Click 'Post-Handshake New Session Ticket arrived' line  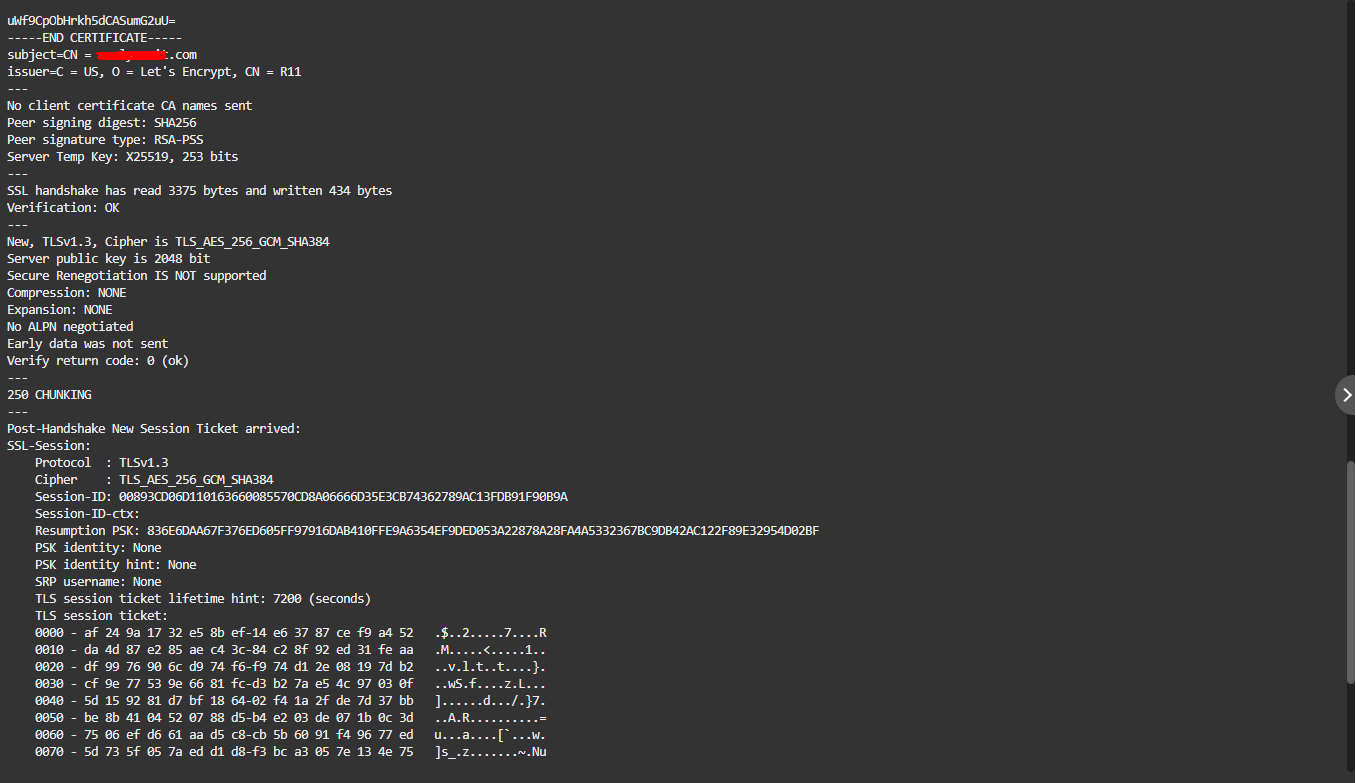click(153, 428)
